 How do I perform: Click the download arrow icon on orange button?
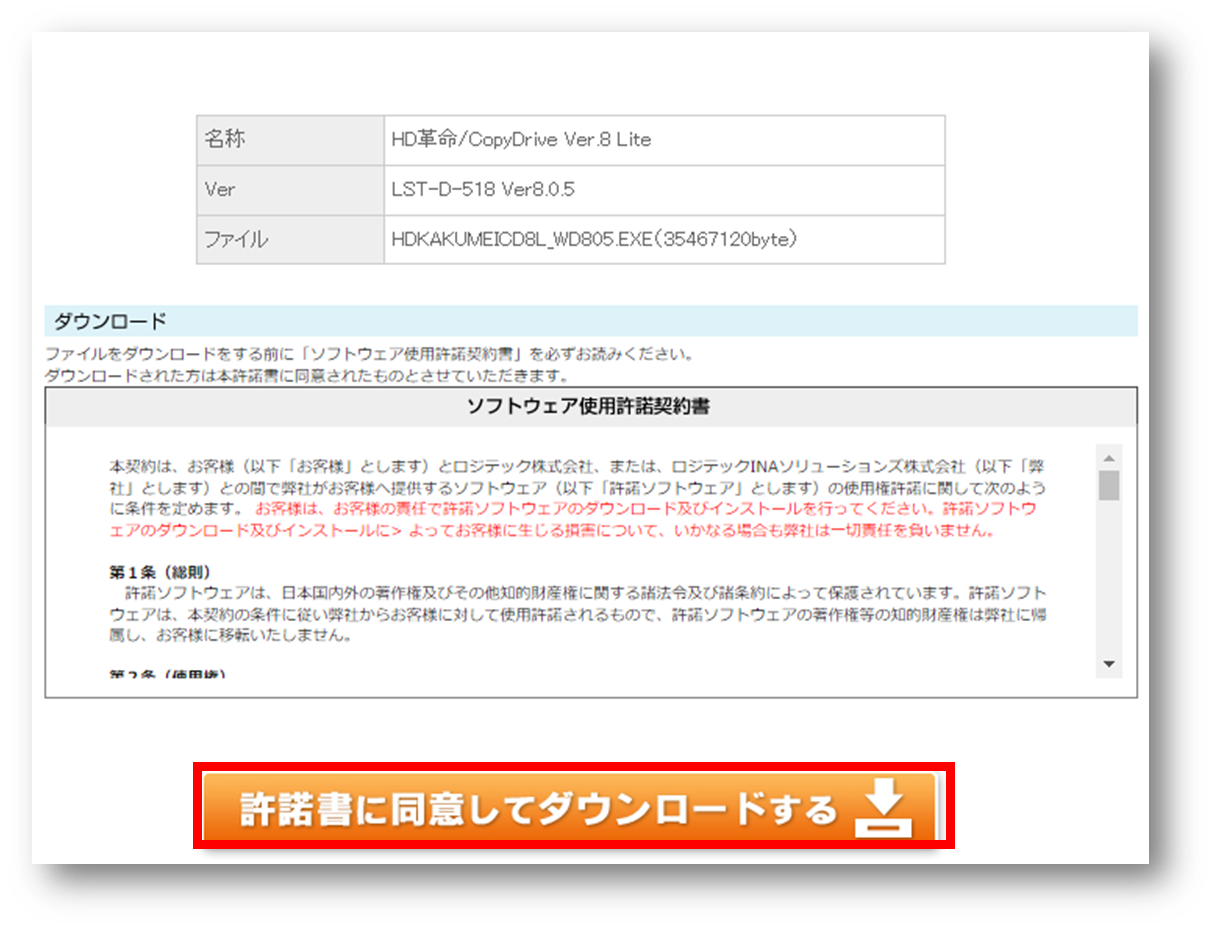pyautogui.click(x=885, y=808)
